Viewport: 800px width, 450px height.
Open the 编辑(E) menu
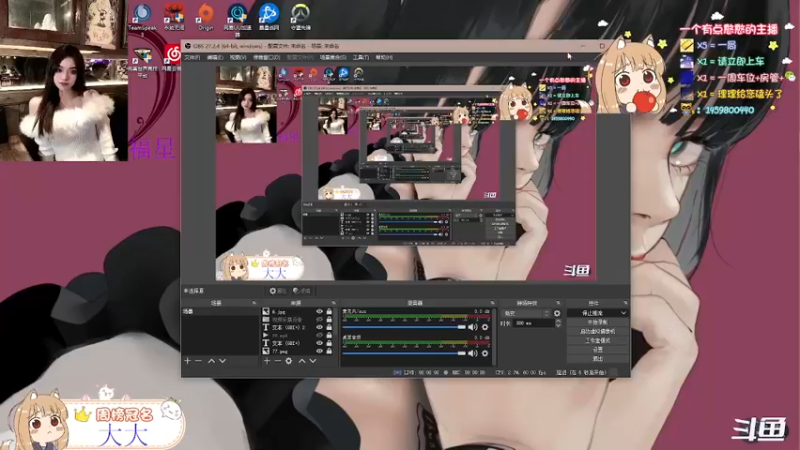(215, 58)
